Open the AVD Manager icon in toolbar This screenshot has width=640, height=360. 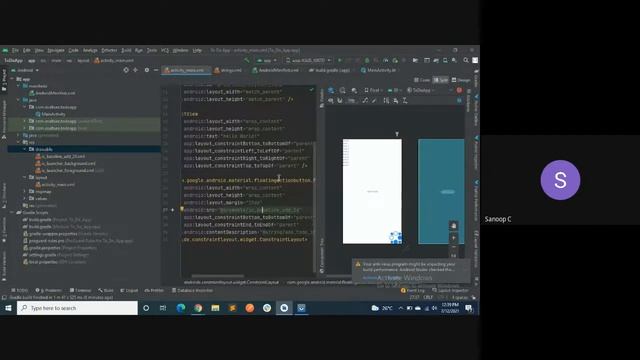pos(445,60)
